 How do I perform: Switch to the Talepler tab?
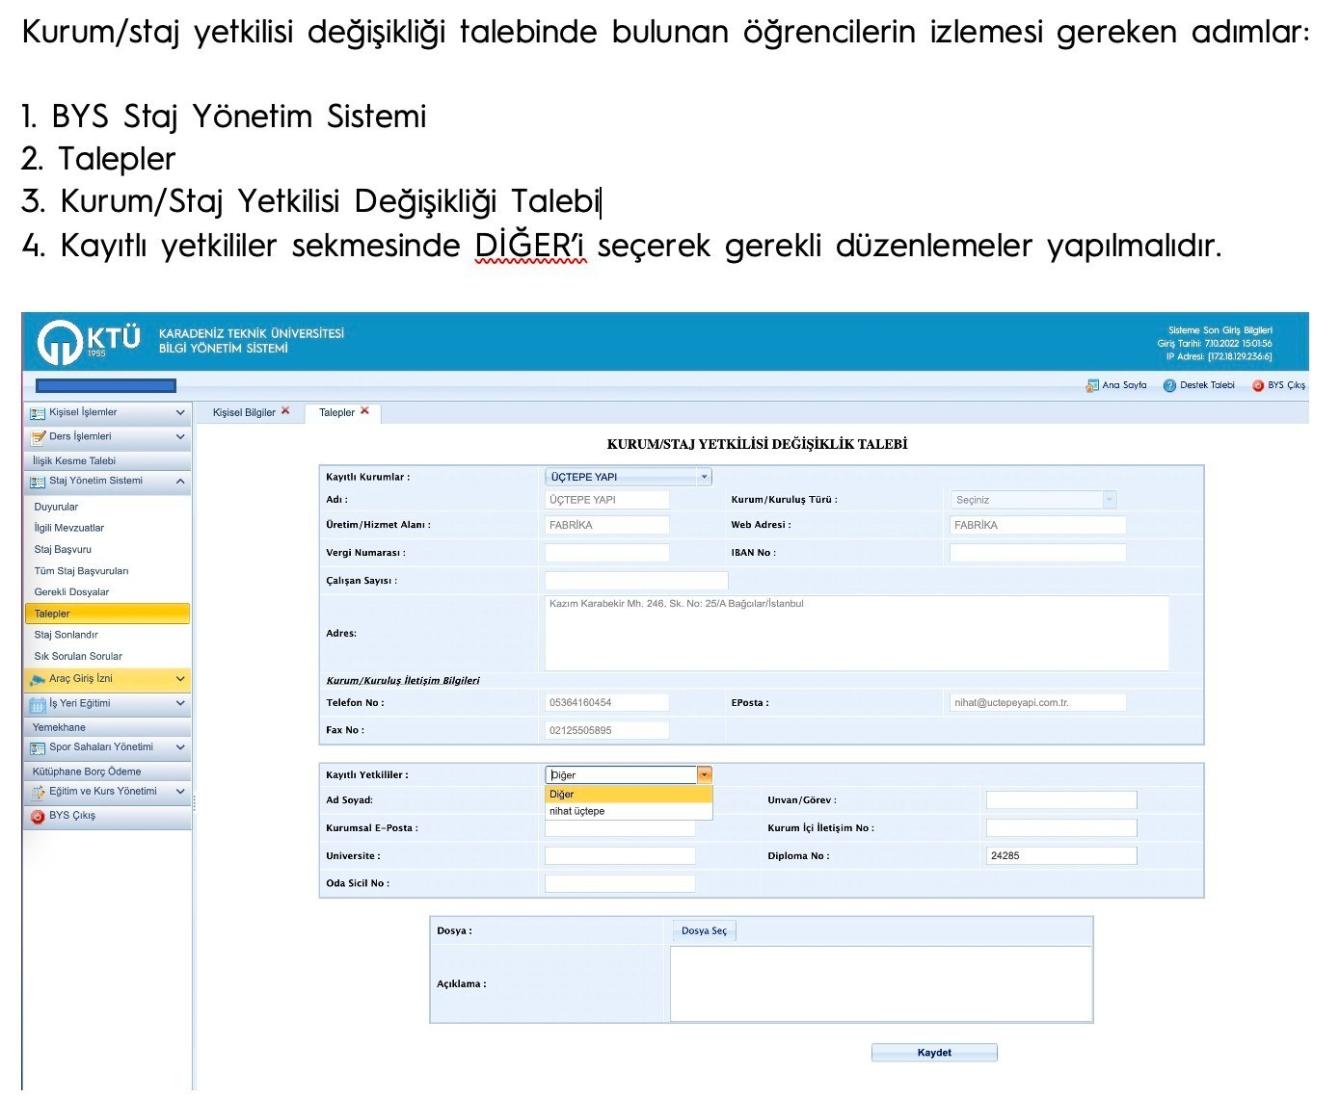tap(337, 412)
